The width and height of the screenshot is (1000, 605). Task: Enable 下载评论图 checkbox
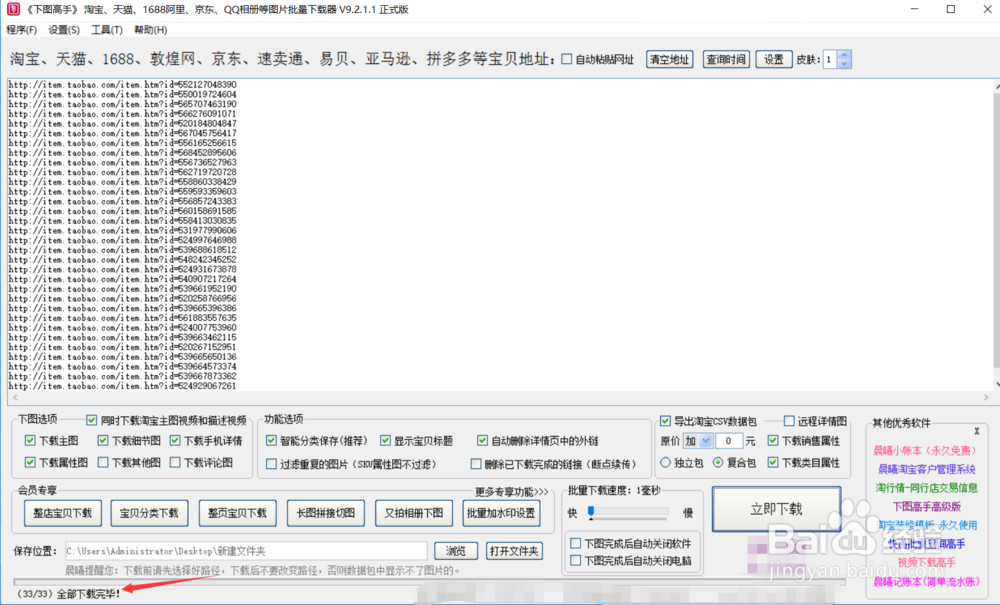(175, 462)
